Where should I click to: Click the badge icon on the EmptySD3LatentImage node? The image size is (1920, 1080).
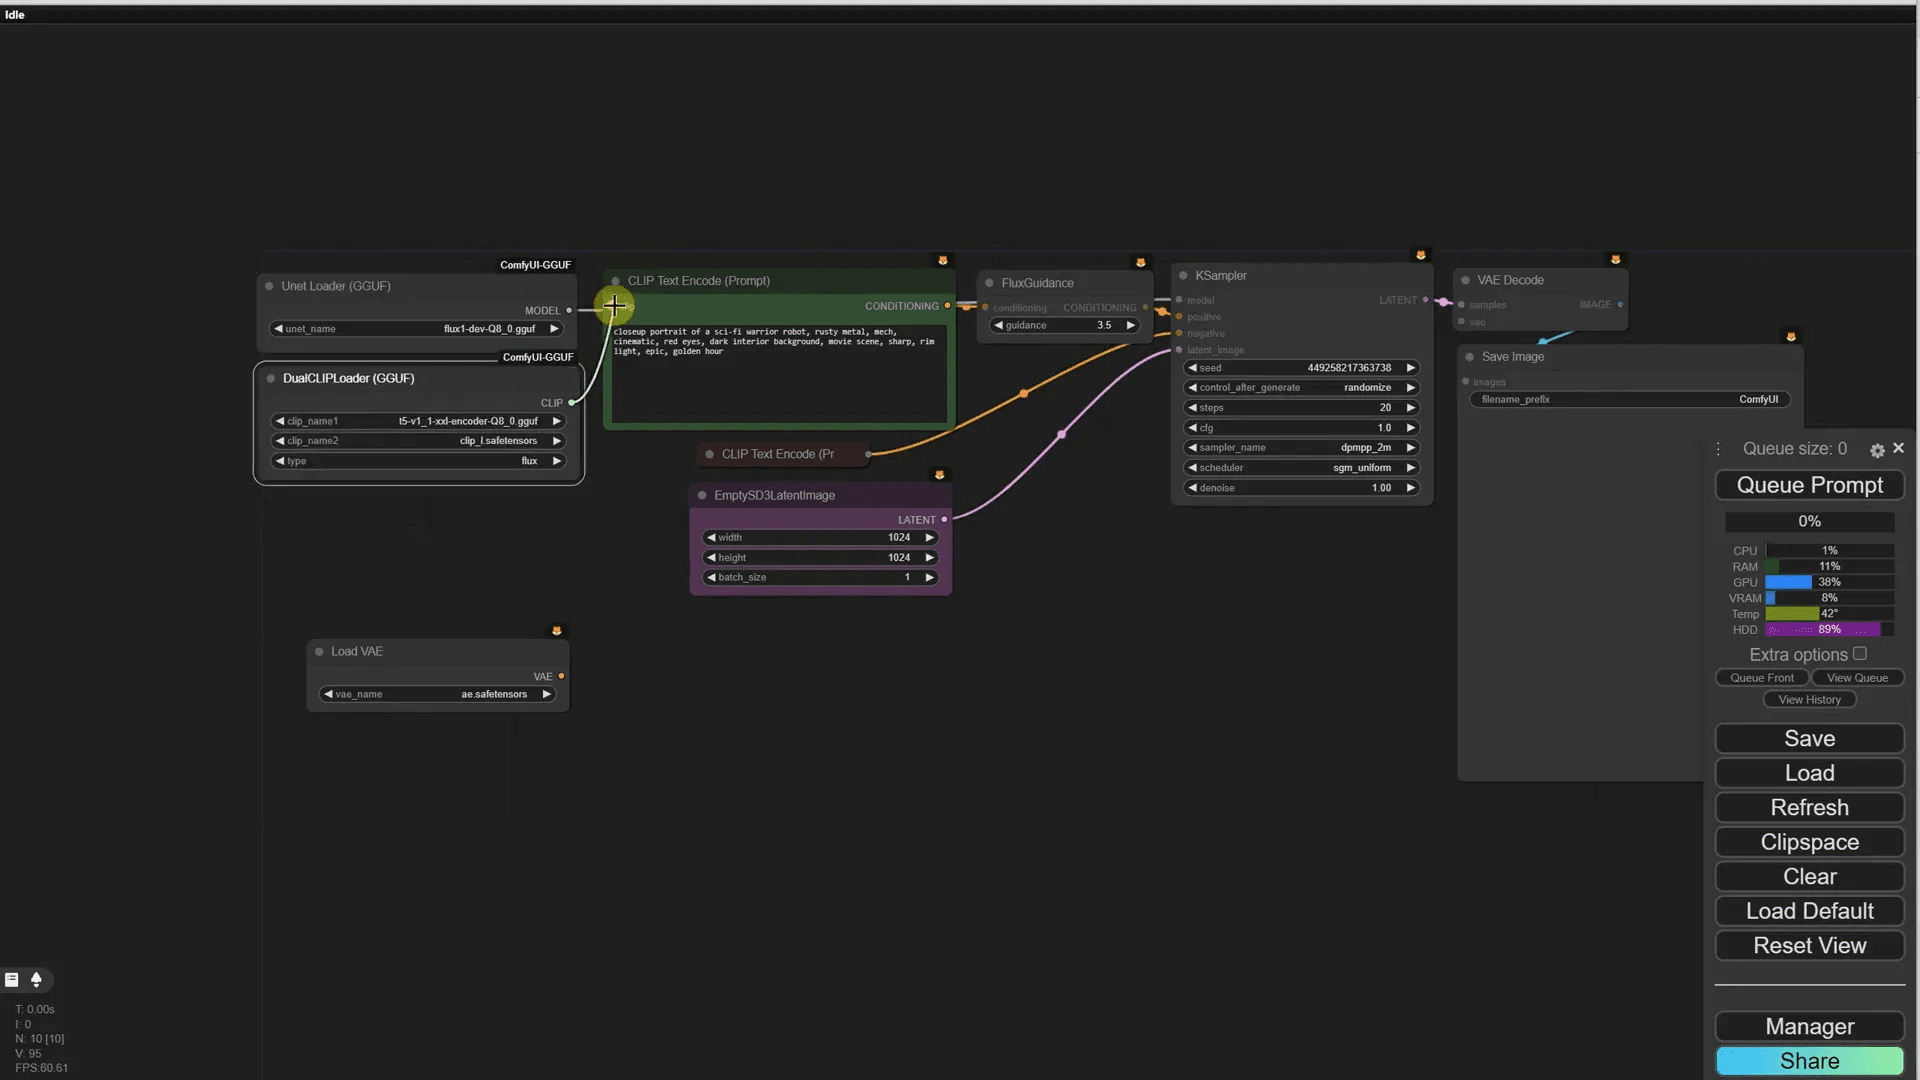938,475
